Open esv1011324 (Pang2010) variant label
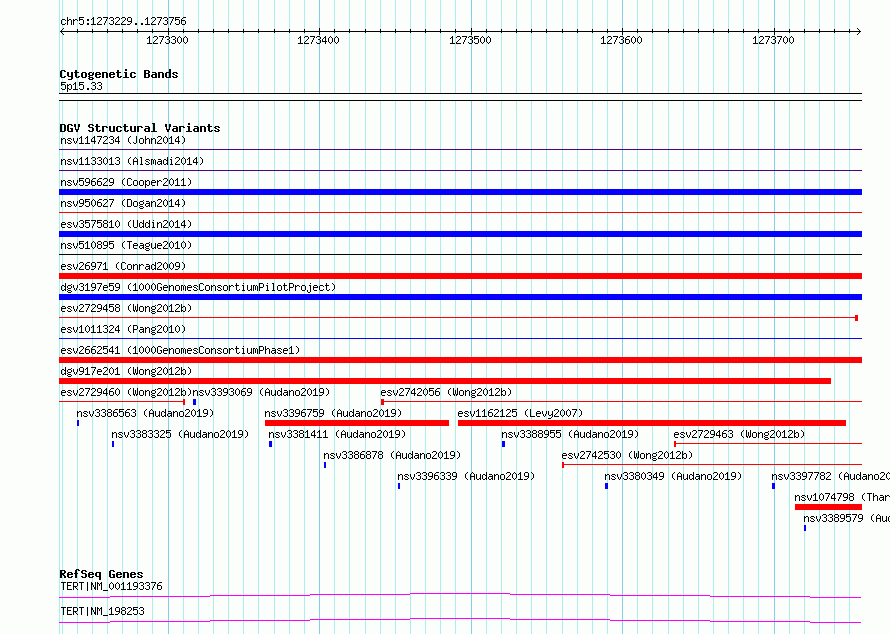890x634 pixels. [x=123, y=329]
